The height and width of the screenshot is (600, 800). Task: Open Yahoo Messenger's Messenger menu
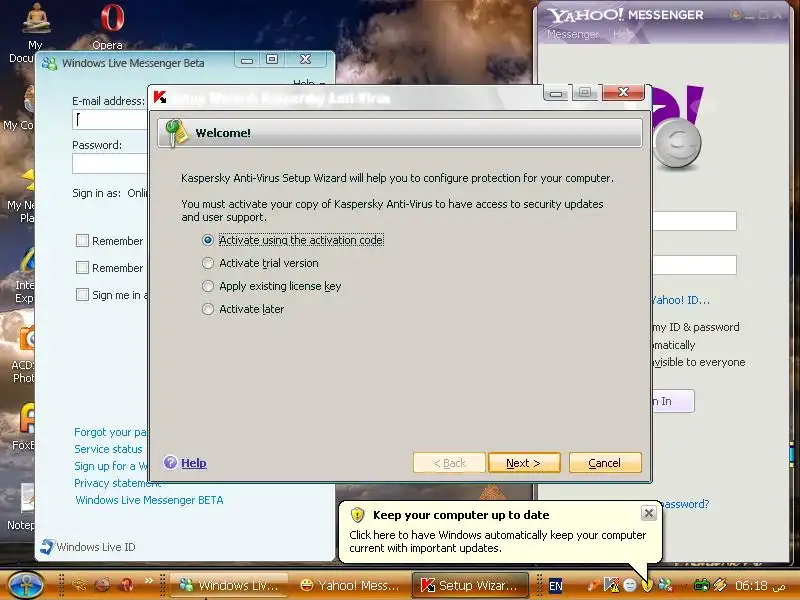pyautogui.click(x=572, y=34)
